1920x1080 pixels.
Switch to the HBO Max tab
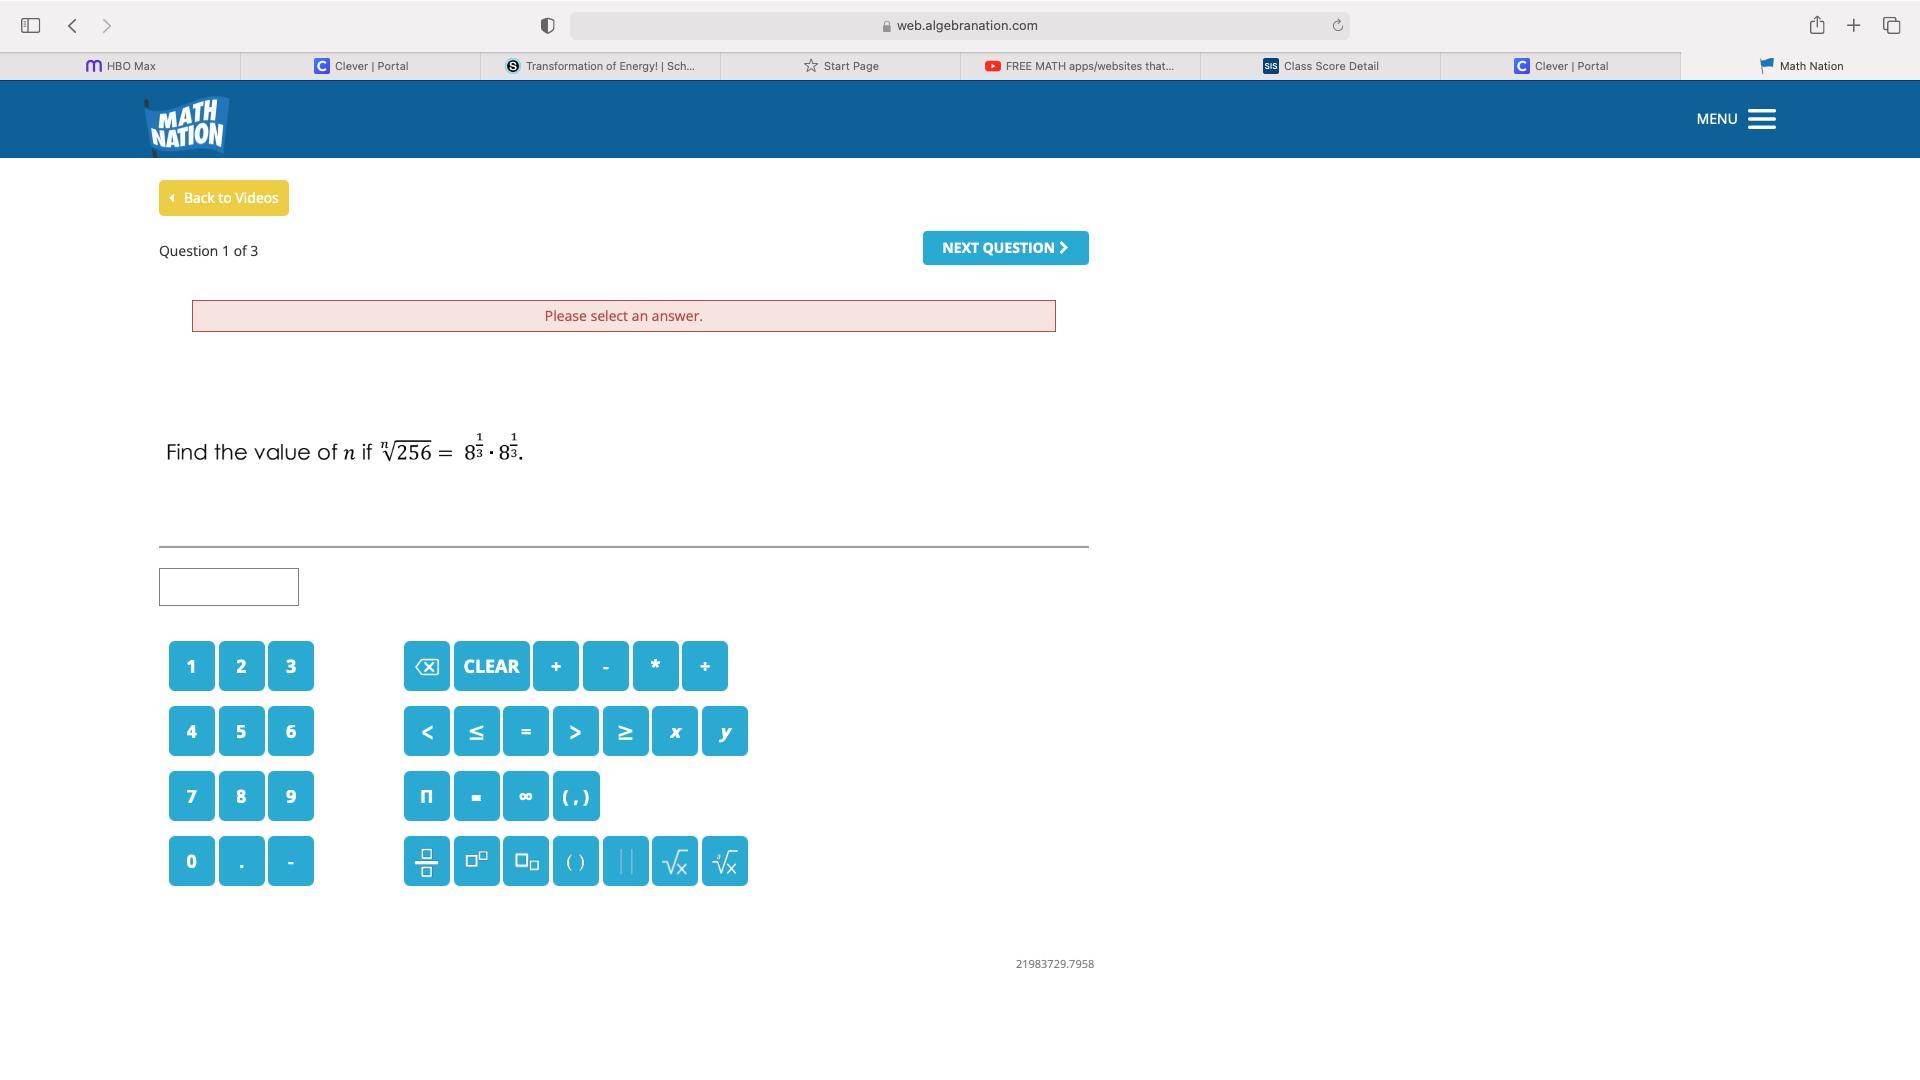click(x=120, y=66)
